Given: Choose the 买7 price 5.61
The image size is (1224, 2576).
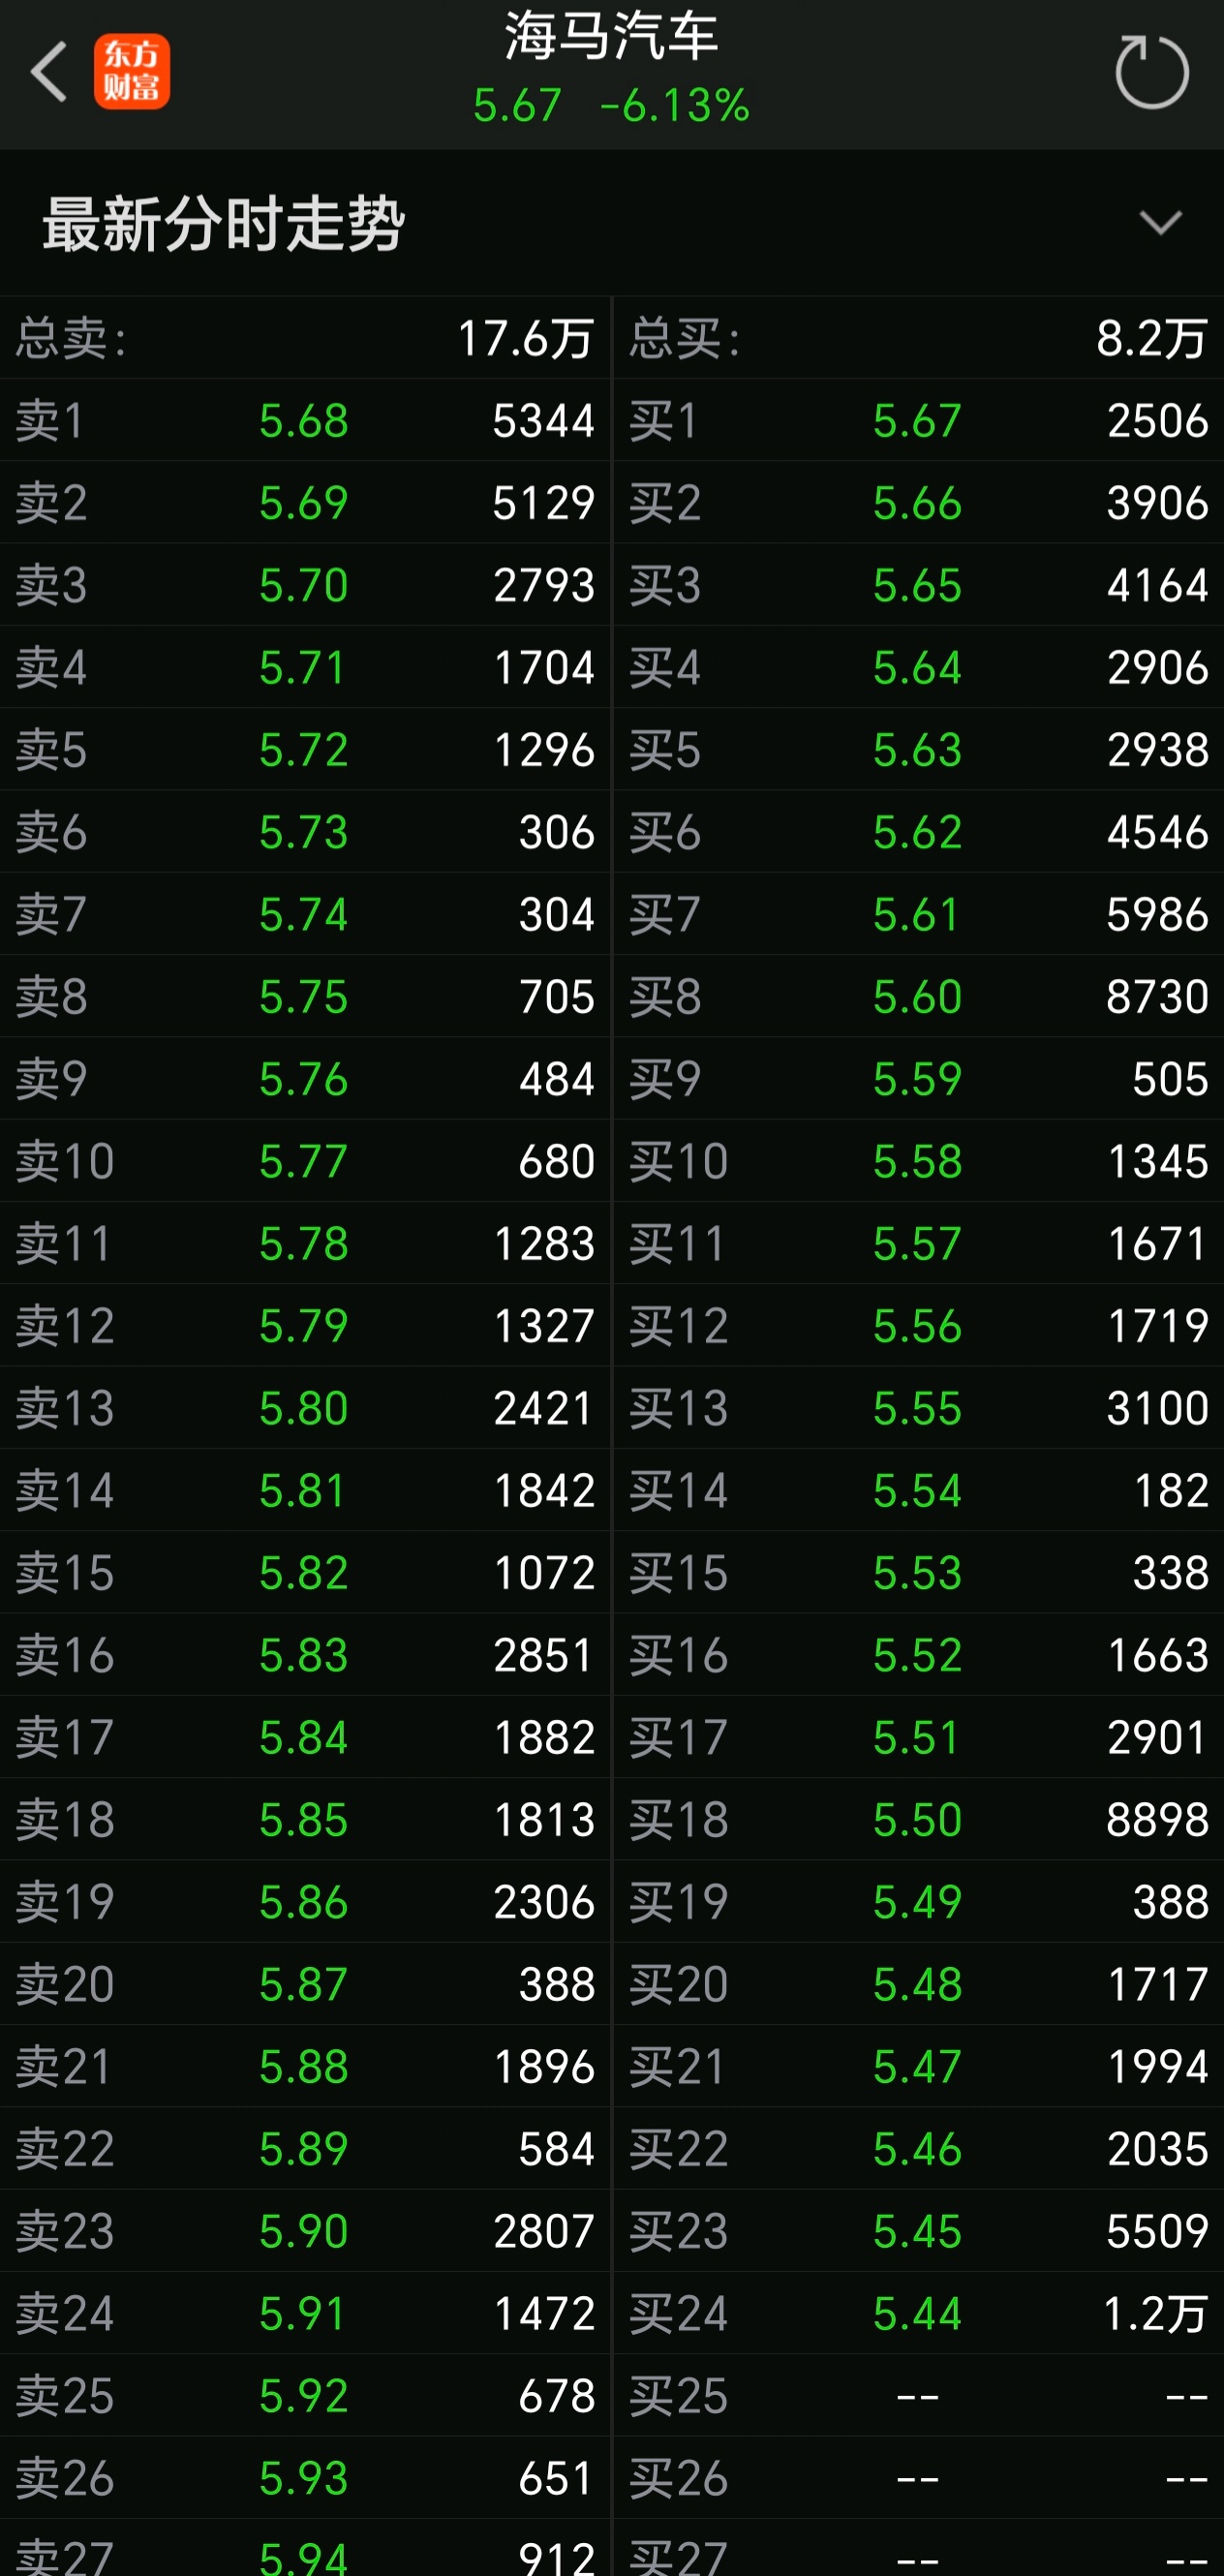Looking at the screenshot, I should point(917,914).
